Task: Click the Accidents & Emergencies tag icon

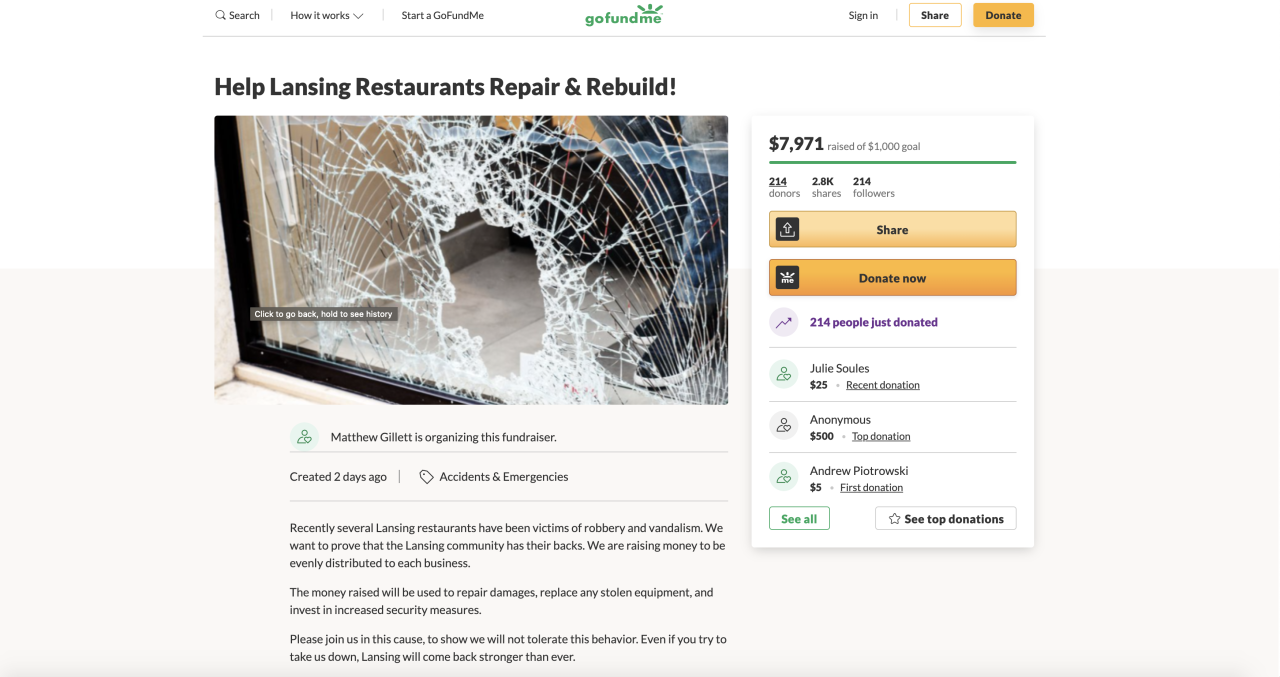Action: 426,477
